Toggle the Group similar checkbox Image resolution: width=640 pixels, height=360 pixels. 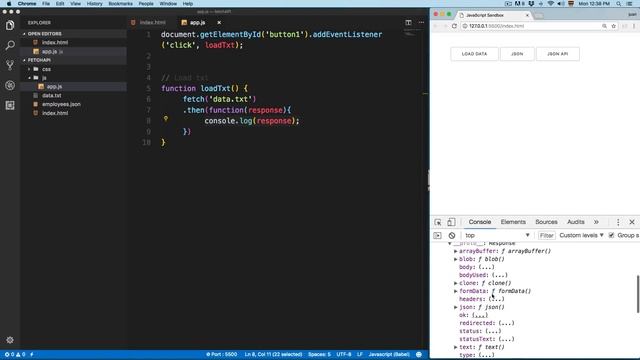[x=611, y=235]
